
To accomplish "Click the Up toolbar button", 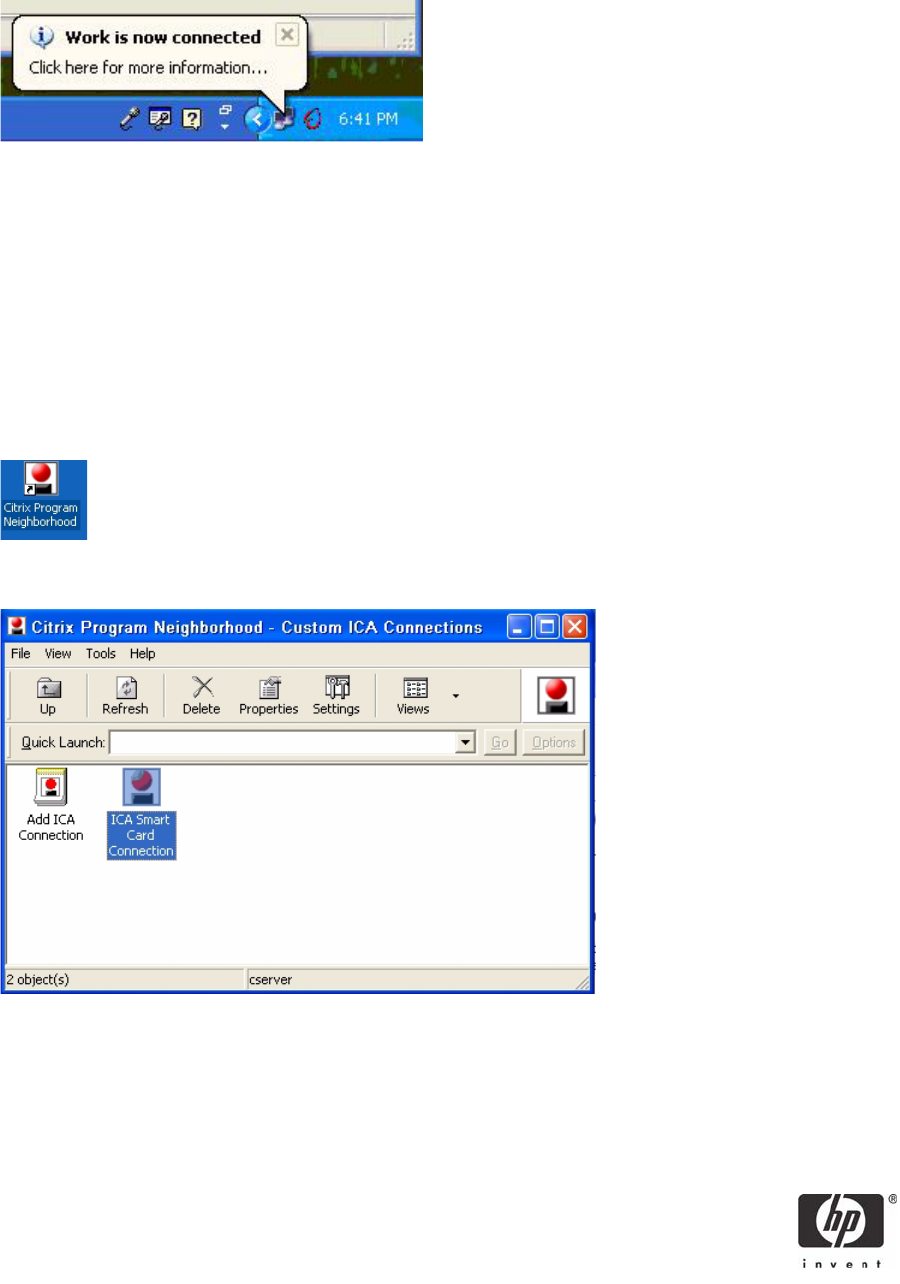I will [47, 696].
